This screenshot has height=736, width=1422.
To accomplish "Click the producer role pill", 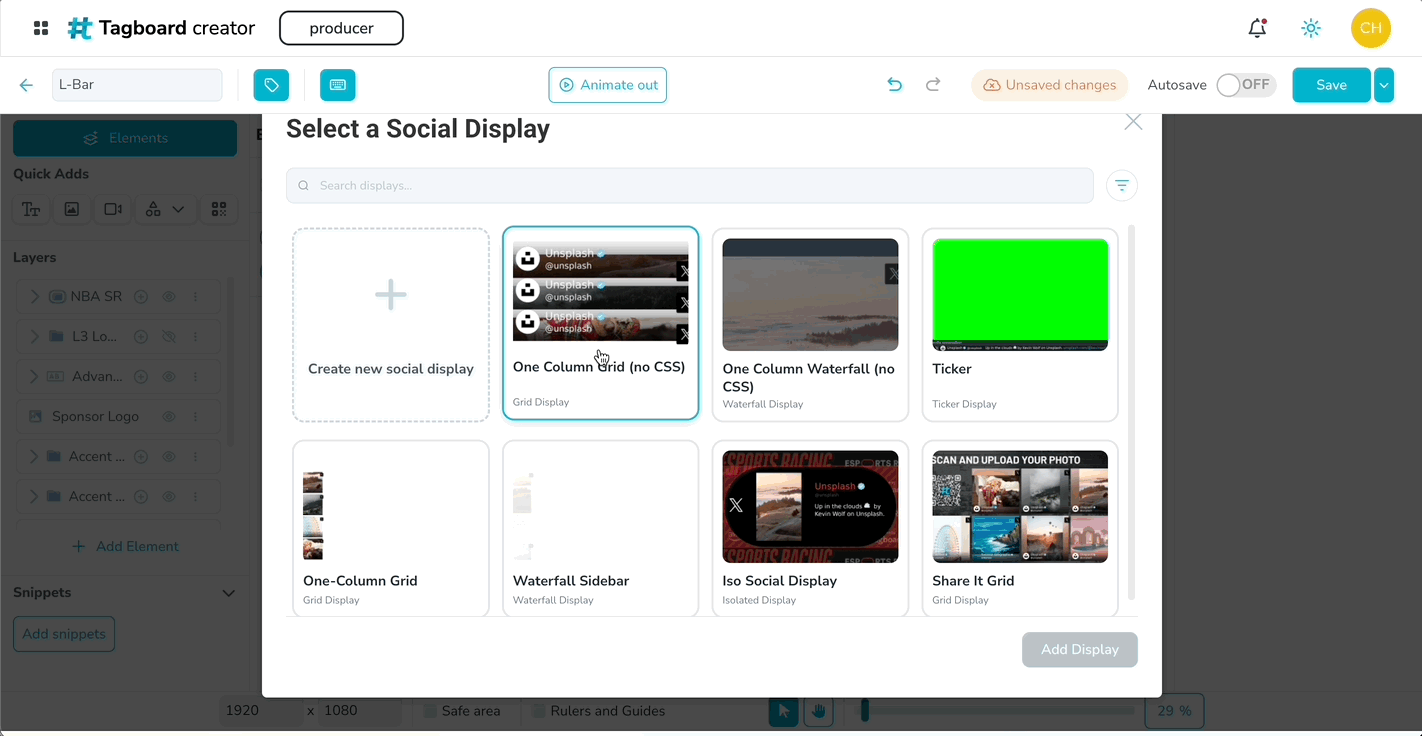I will pos(341,28).
